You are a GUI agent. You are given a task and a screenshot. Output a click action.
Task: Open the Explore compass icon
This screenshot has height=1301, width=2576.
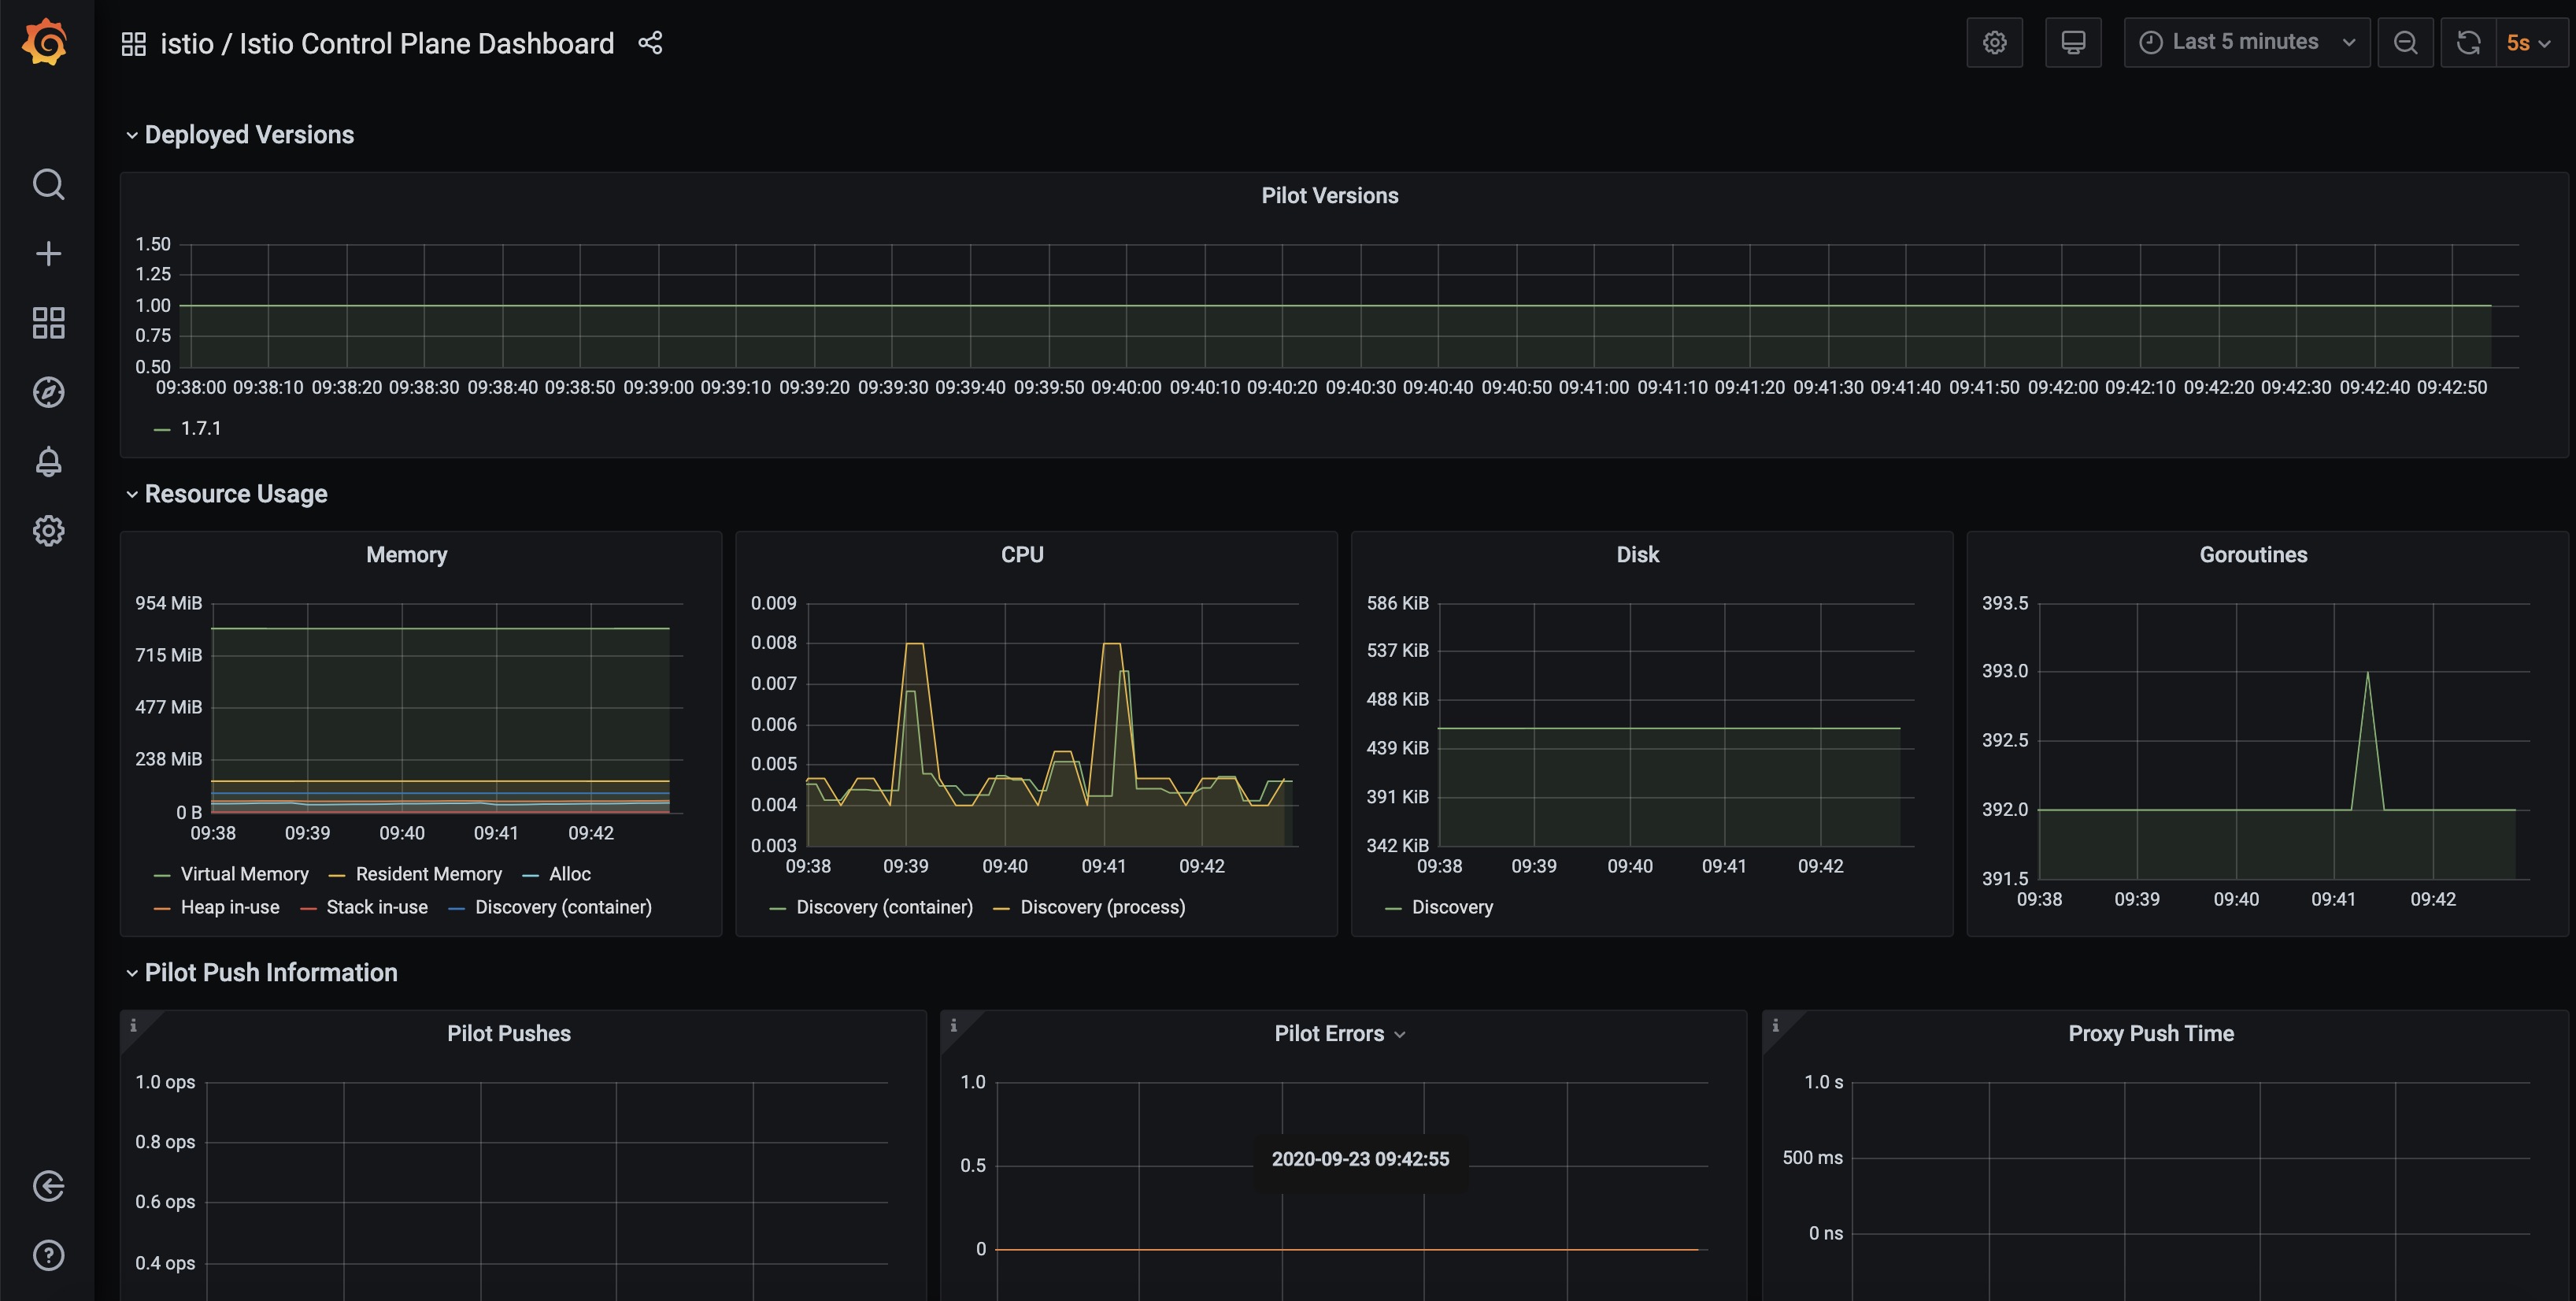[x=48, y=392]
